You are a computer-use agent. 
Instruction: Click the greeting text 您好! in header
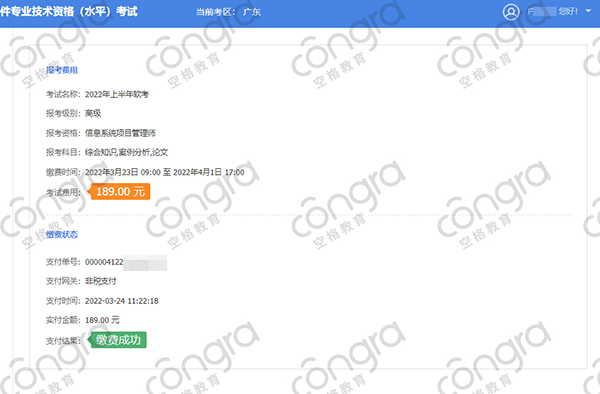pos(568,11)
